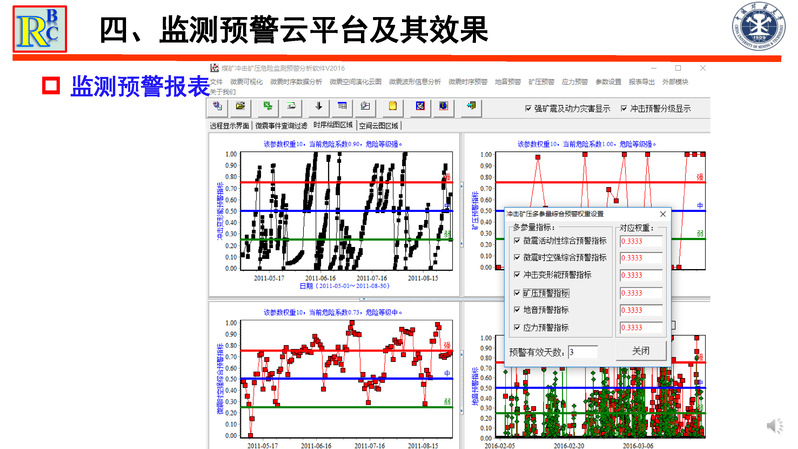The image size is (798, 449).
Task: Close the weight settings dialog with X
Action: click(662, 213)
